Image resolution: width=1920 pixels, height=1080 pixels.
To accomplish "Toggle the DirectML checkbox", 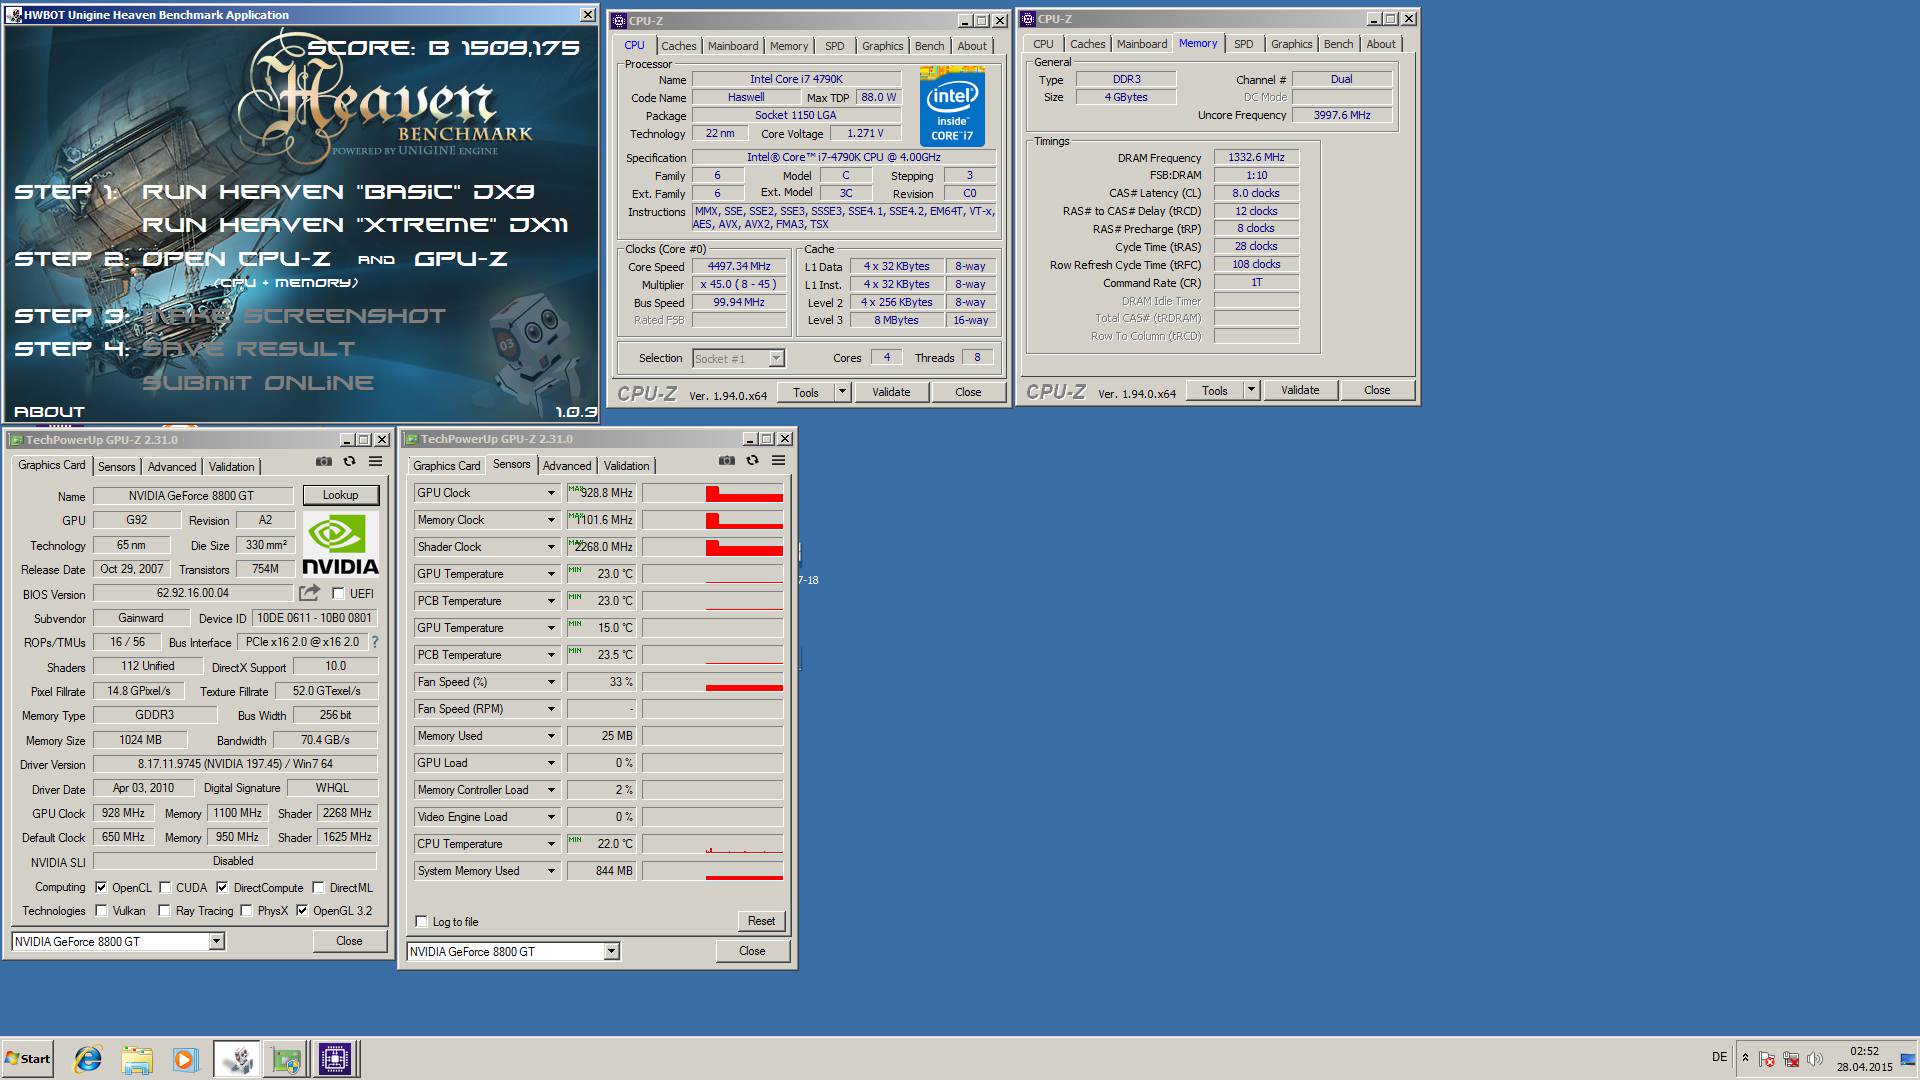I will click(x=318, y=887).
